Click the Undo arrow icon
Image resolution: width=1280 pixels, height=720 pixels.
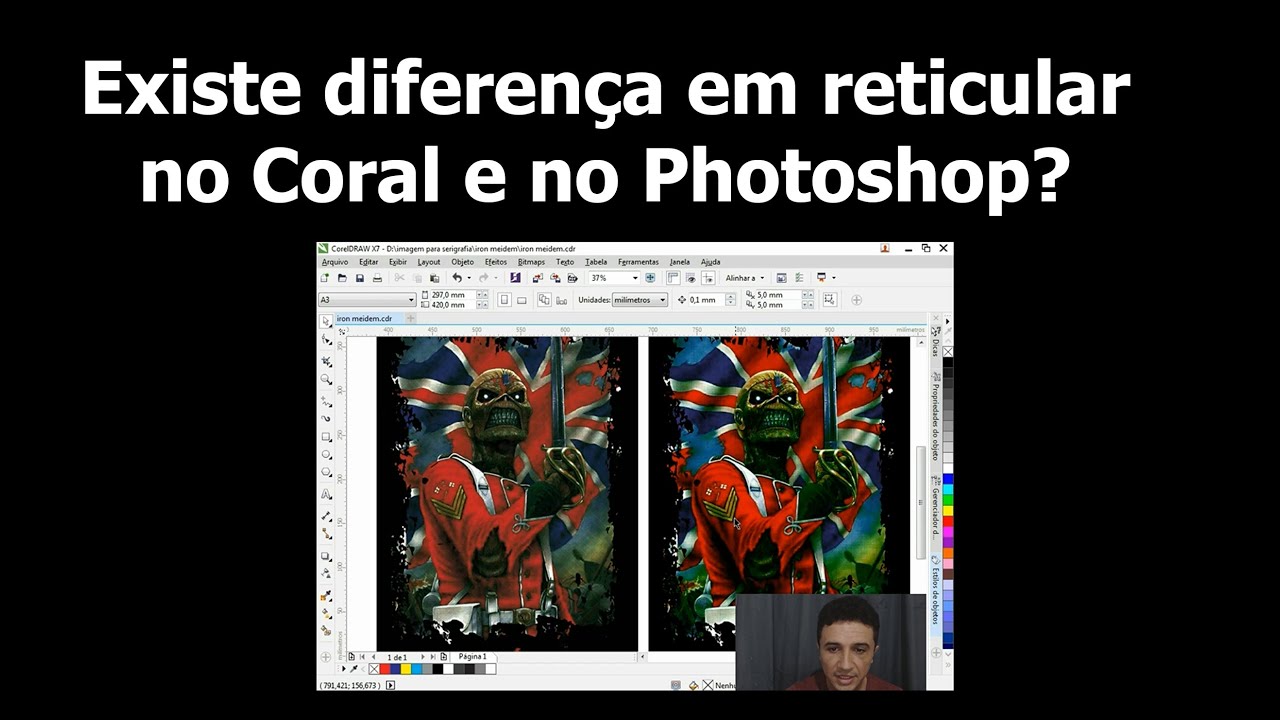457,278
